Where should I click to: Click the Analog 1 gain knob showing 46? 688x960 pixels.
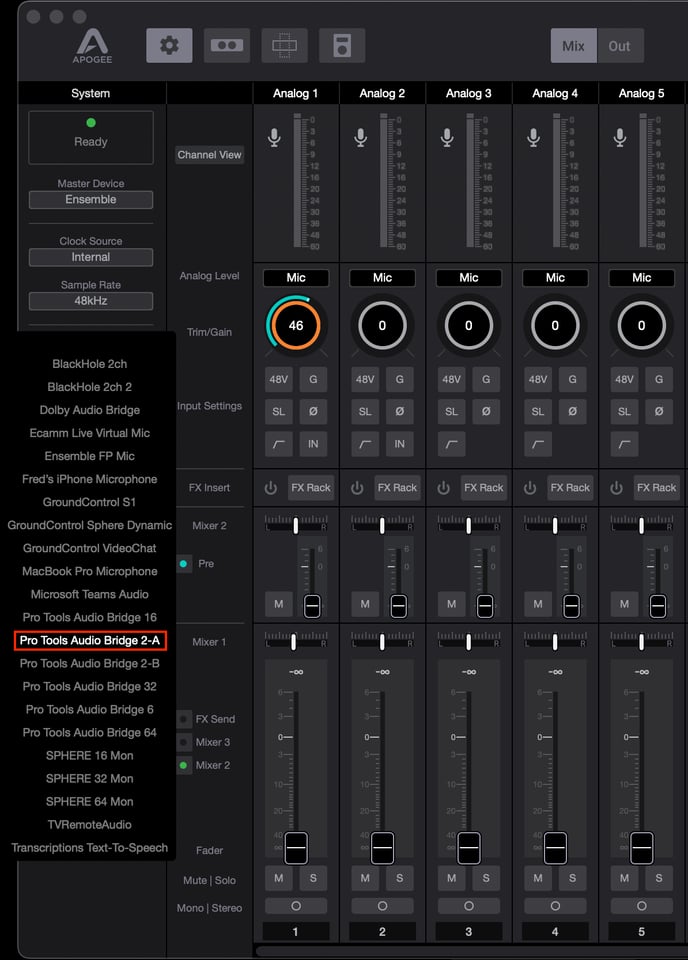[296, 325]
